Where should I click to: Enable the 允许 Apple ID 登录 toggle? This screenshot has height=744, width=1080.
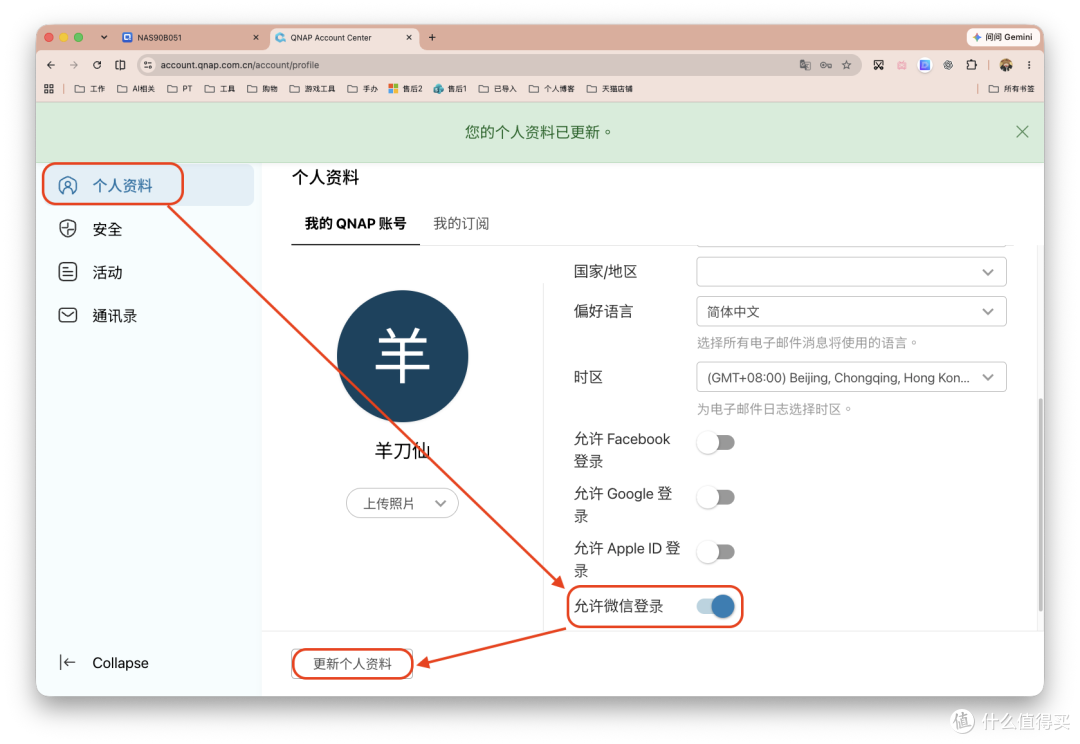[716, 552]
